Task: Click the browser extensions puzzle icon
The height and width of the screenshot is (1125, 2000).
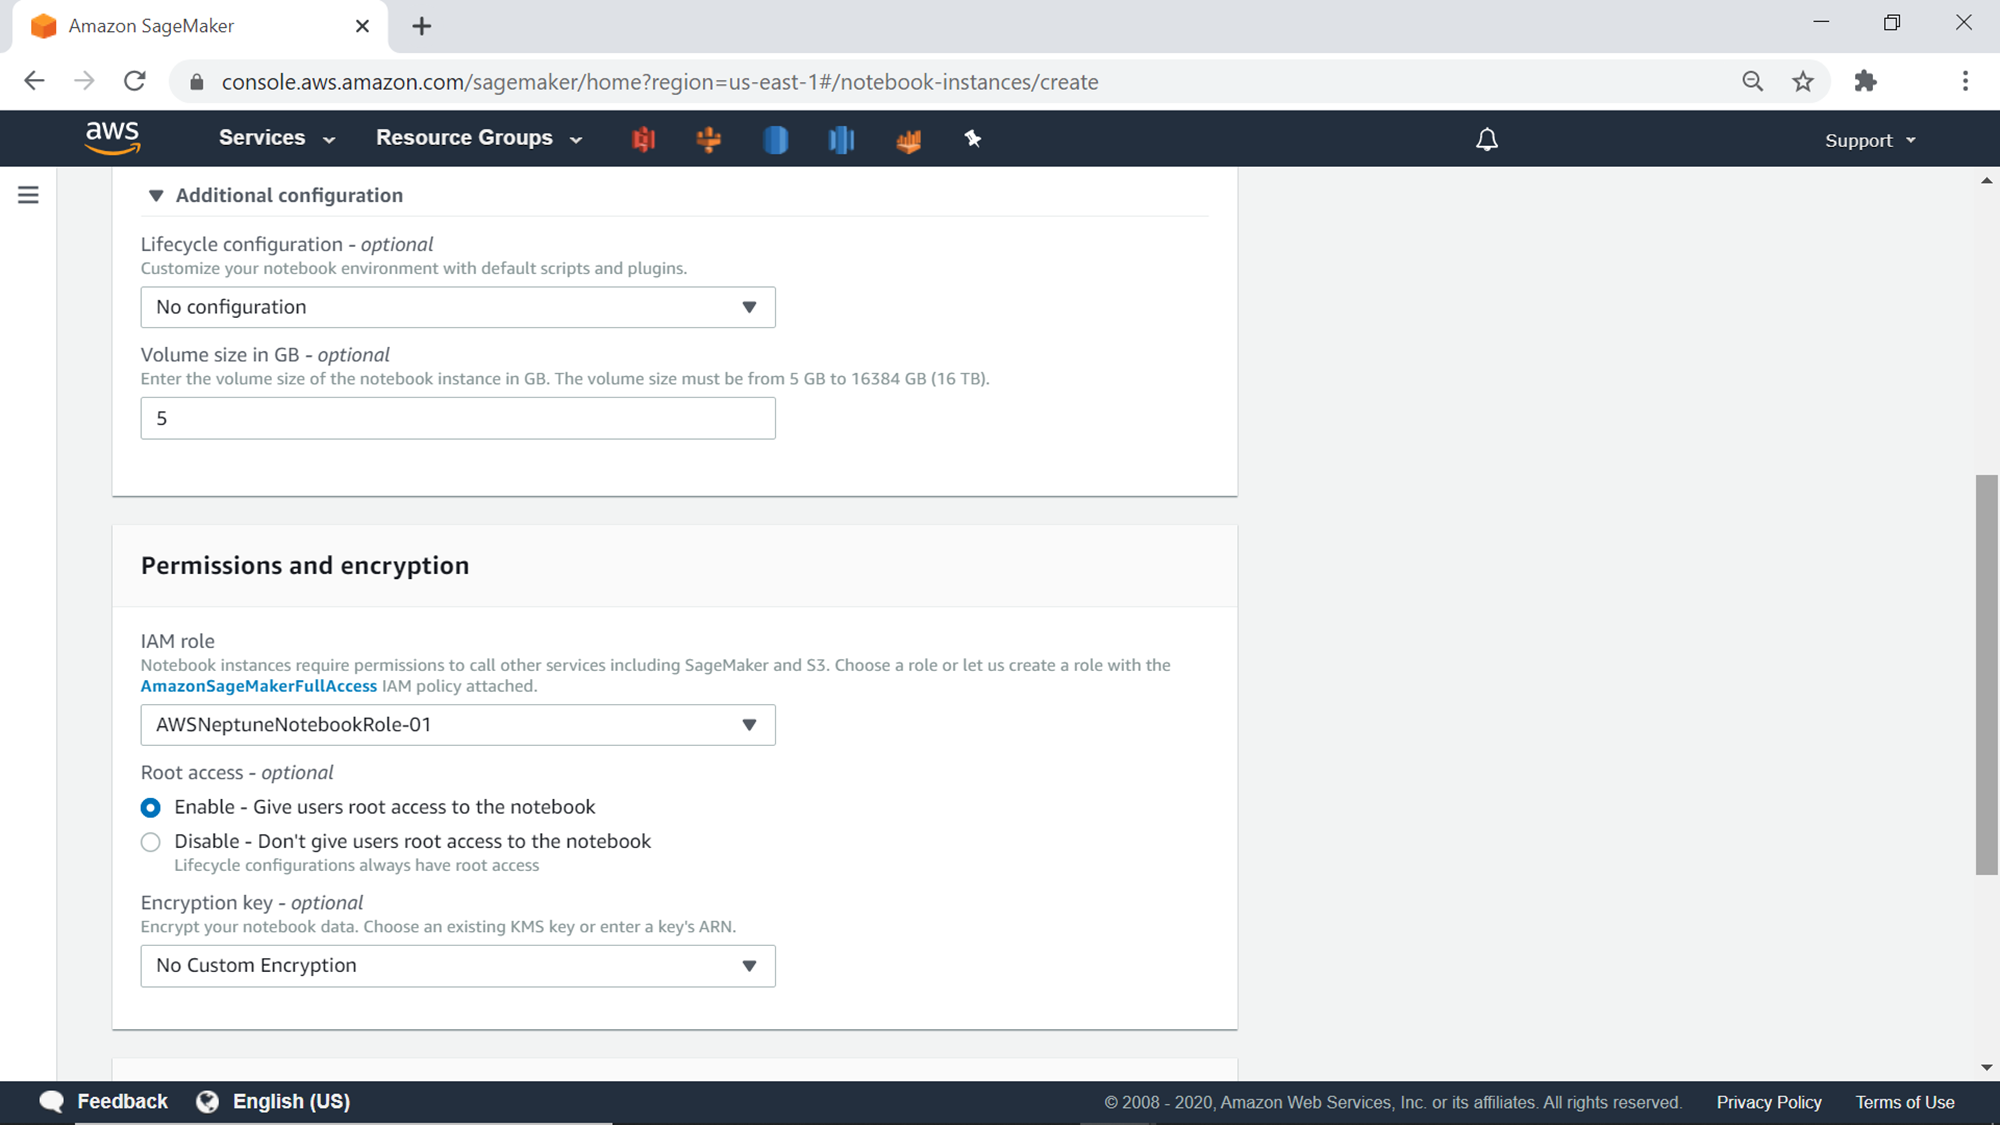Action: coord(1865,81)
